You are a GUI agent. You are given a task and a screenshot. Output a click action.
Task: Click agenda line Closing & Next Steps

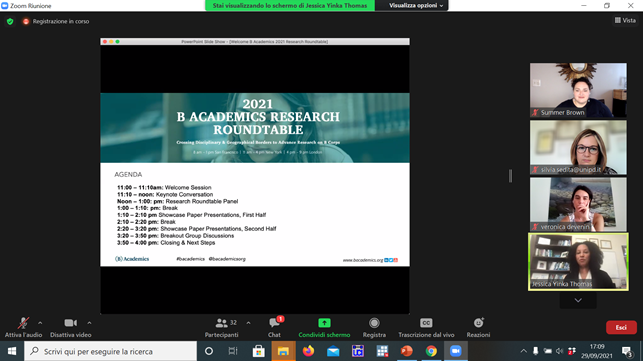pyautogui.click(x=166, y=243)
